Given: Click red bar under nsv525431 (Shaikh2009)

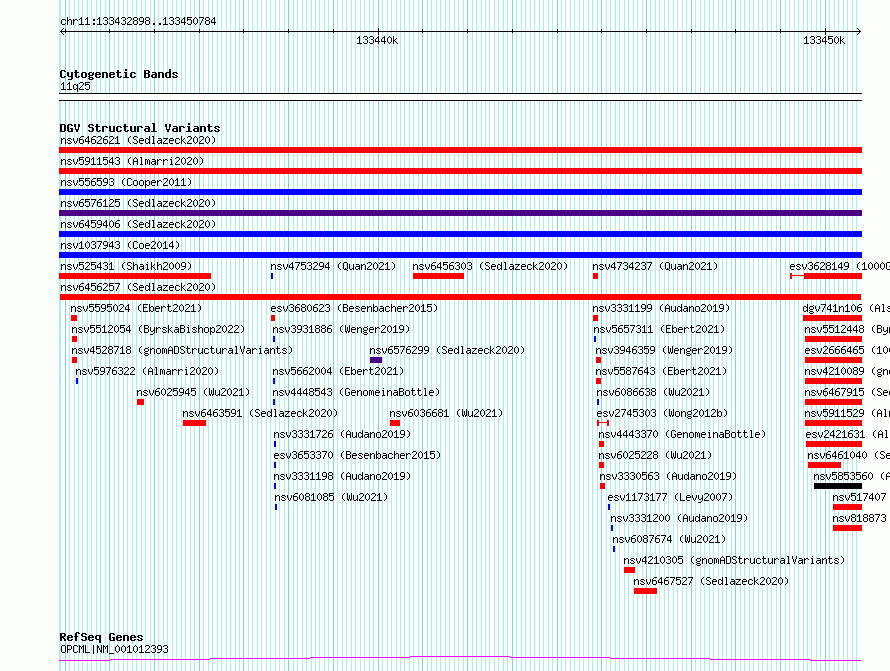Looking at the screenshot, I should [x=135, y=276].
